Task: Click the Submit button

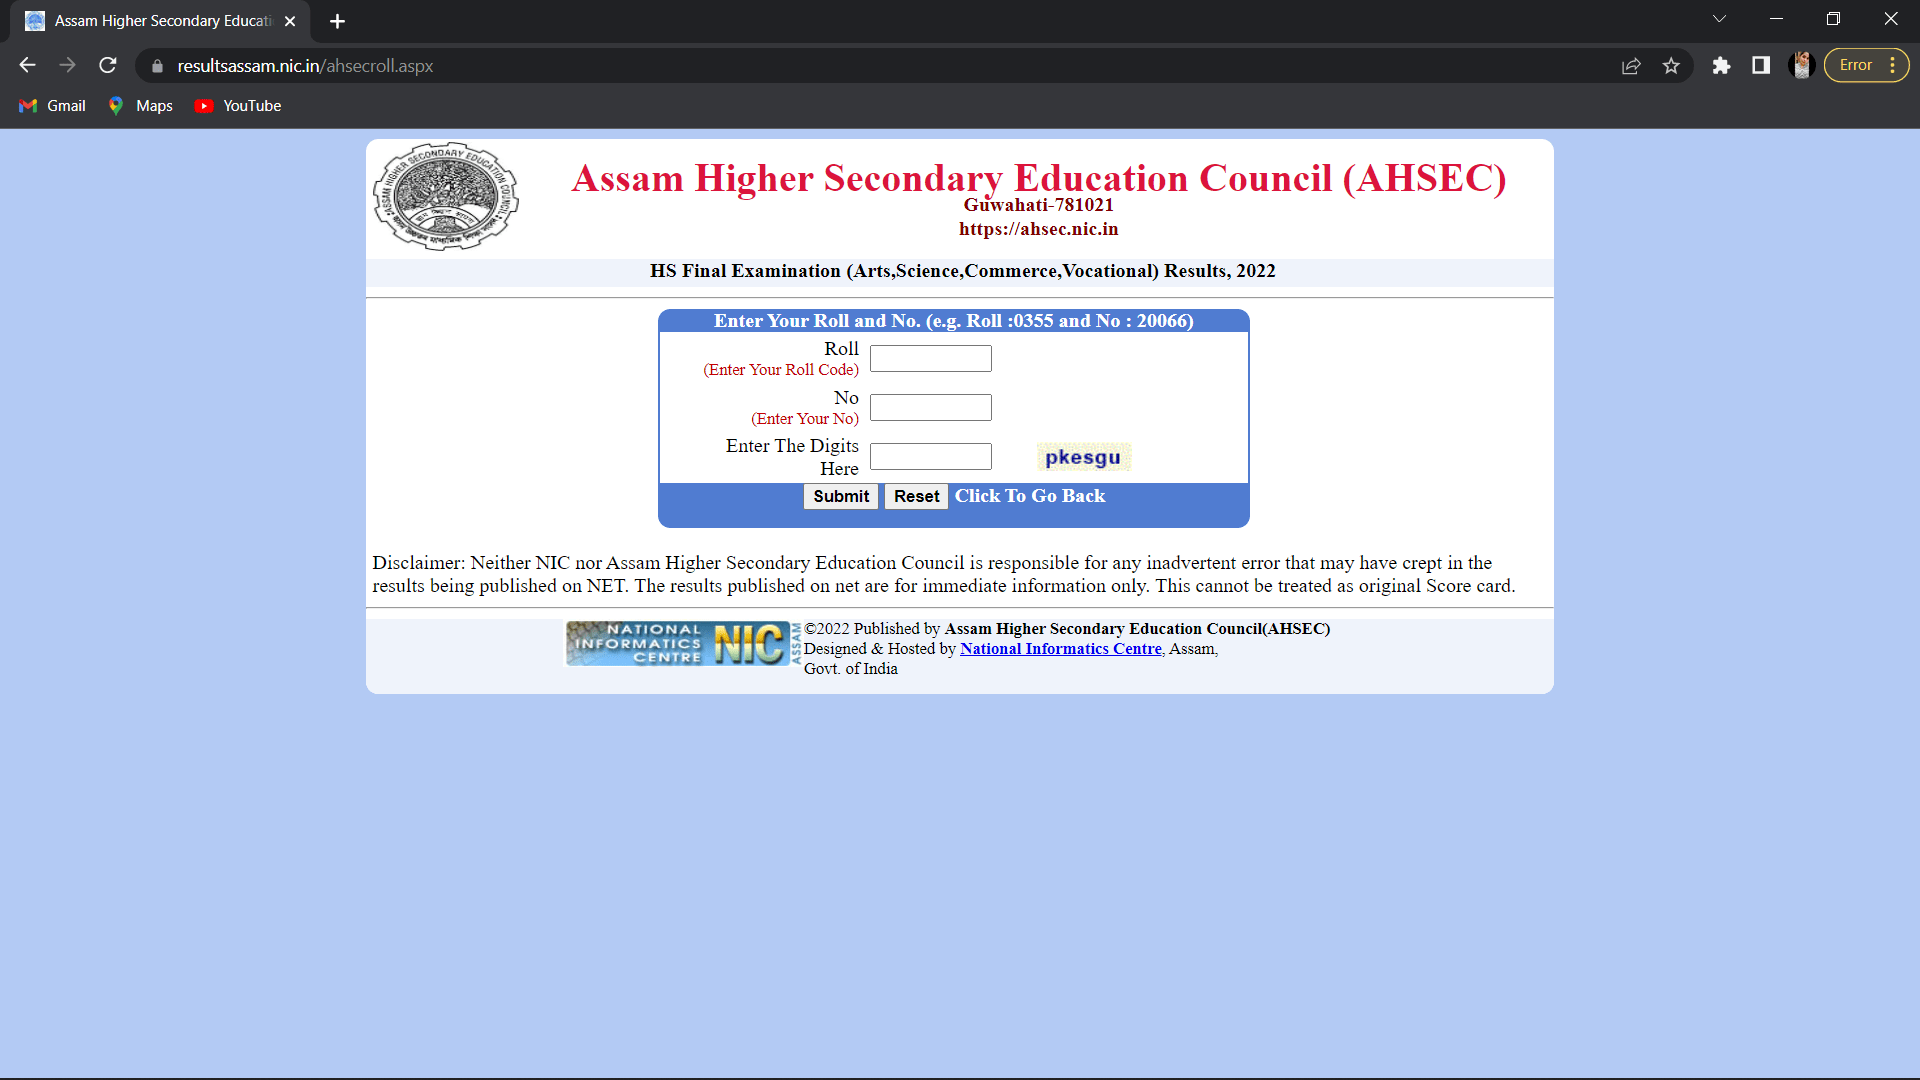Action: pos(840,496)
